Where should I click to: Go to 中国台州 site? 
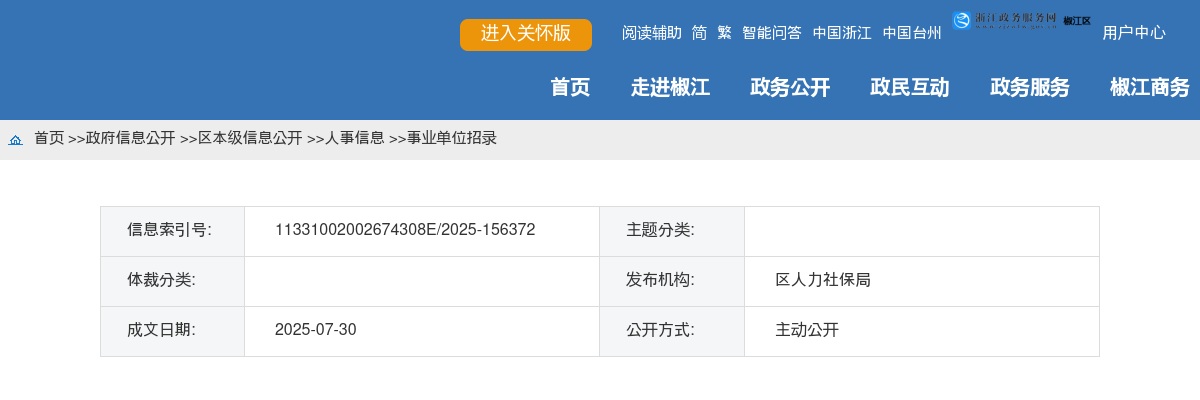pos(911,33)
